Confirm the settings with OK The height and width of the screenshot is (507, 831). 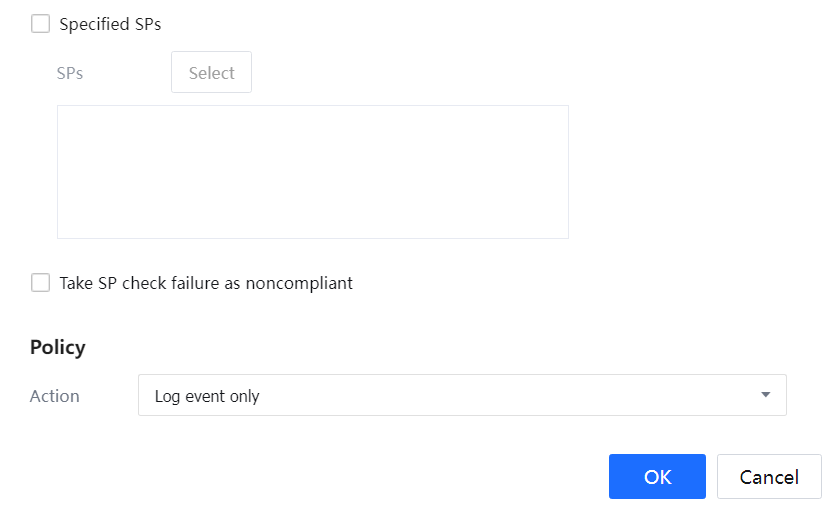pos(657,477)
